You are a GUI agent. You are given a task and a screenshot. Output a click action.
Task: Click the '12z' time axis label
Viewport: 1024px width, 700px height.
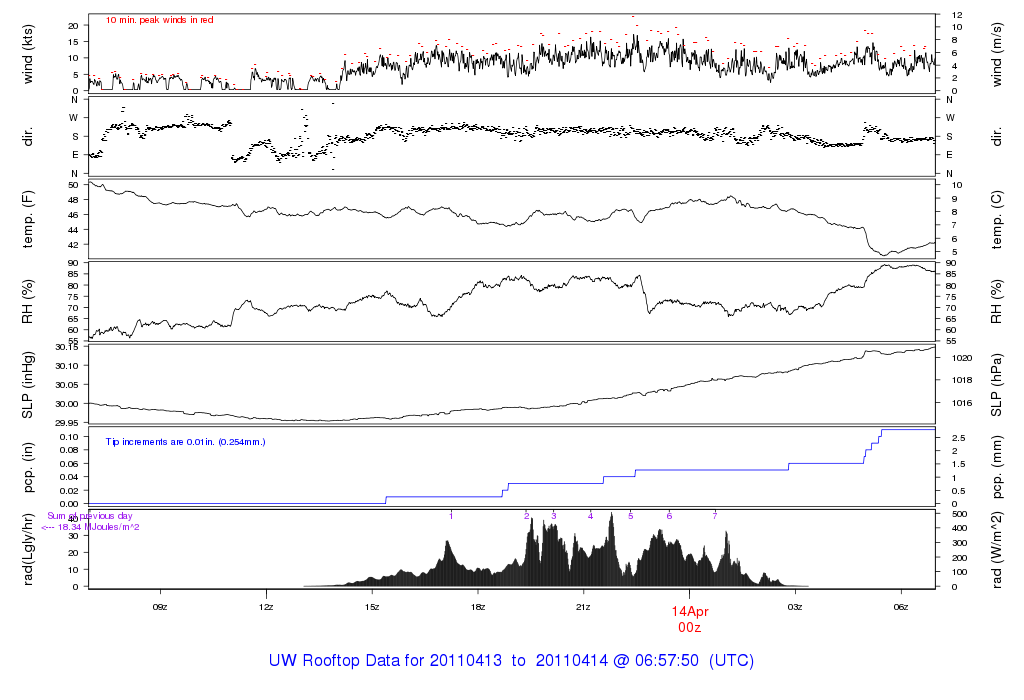[266, 607]
